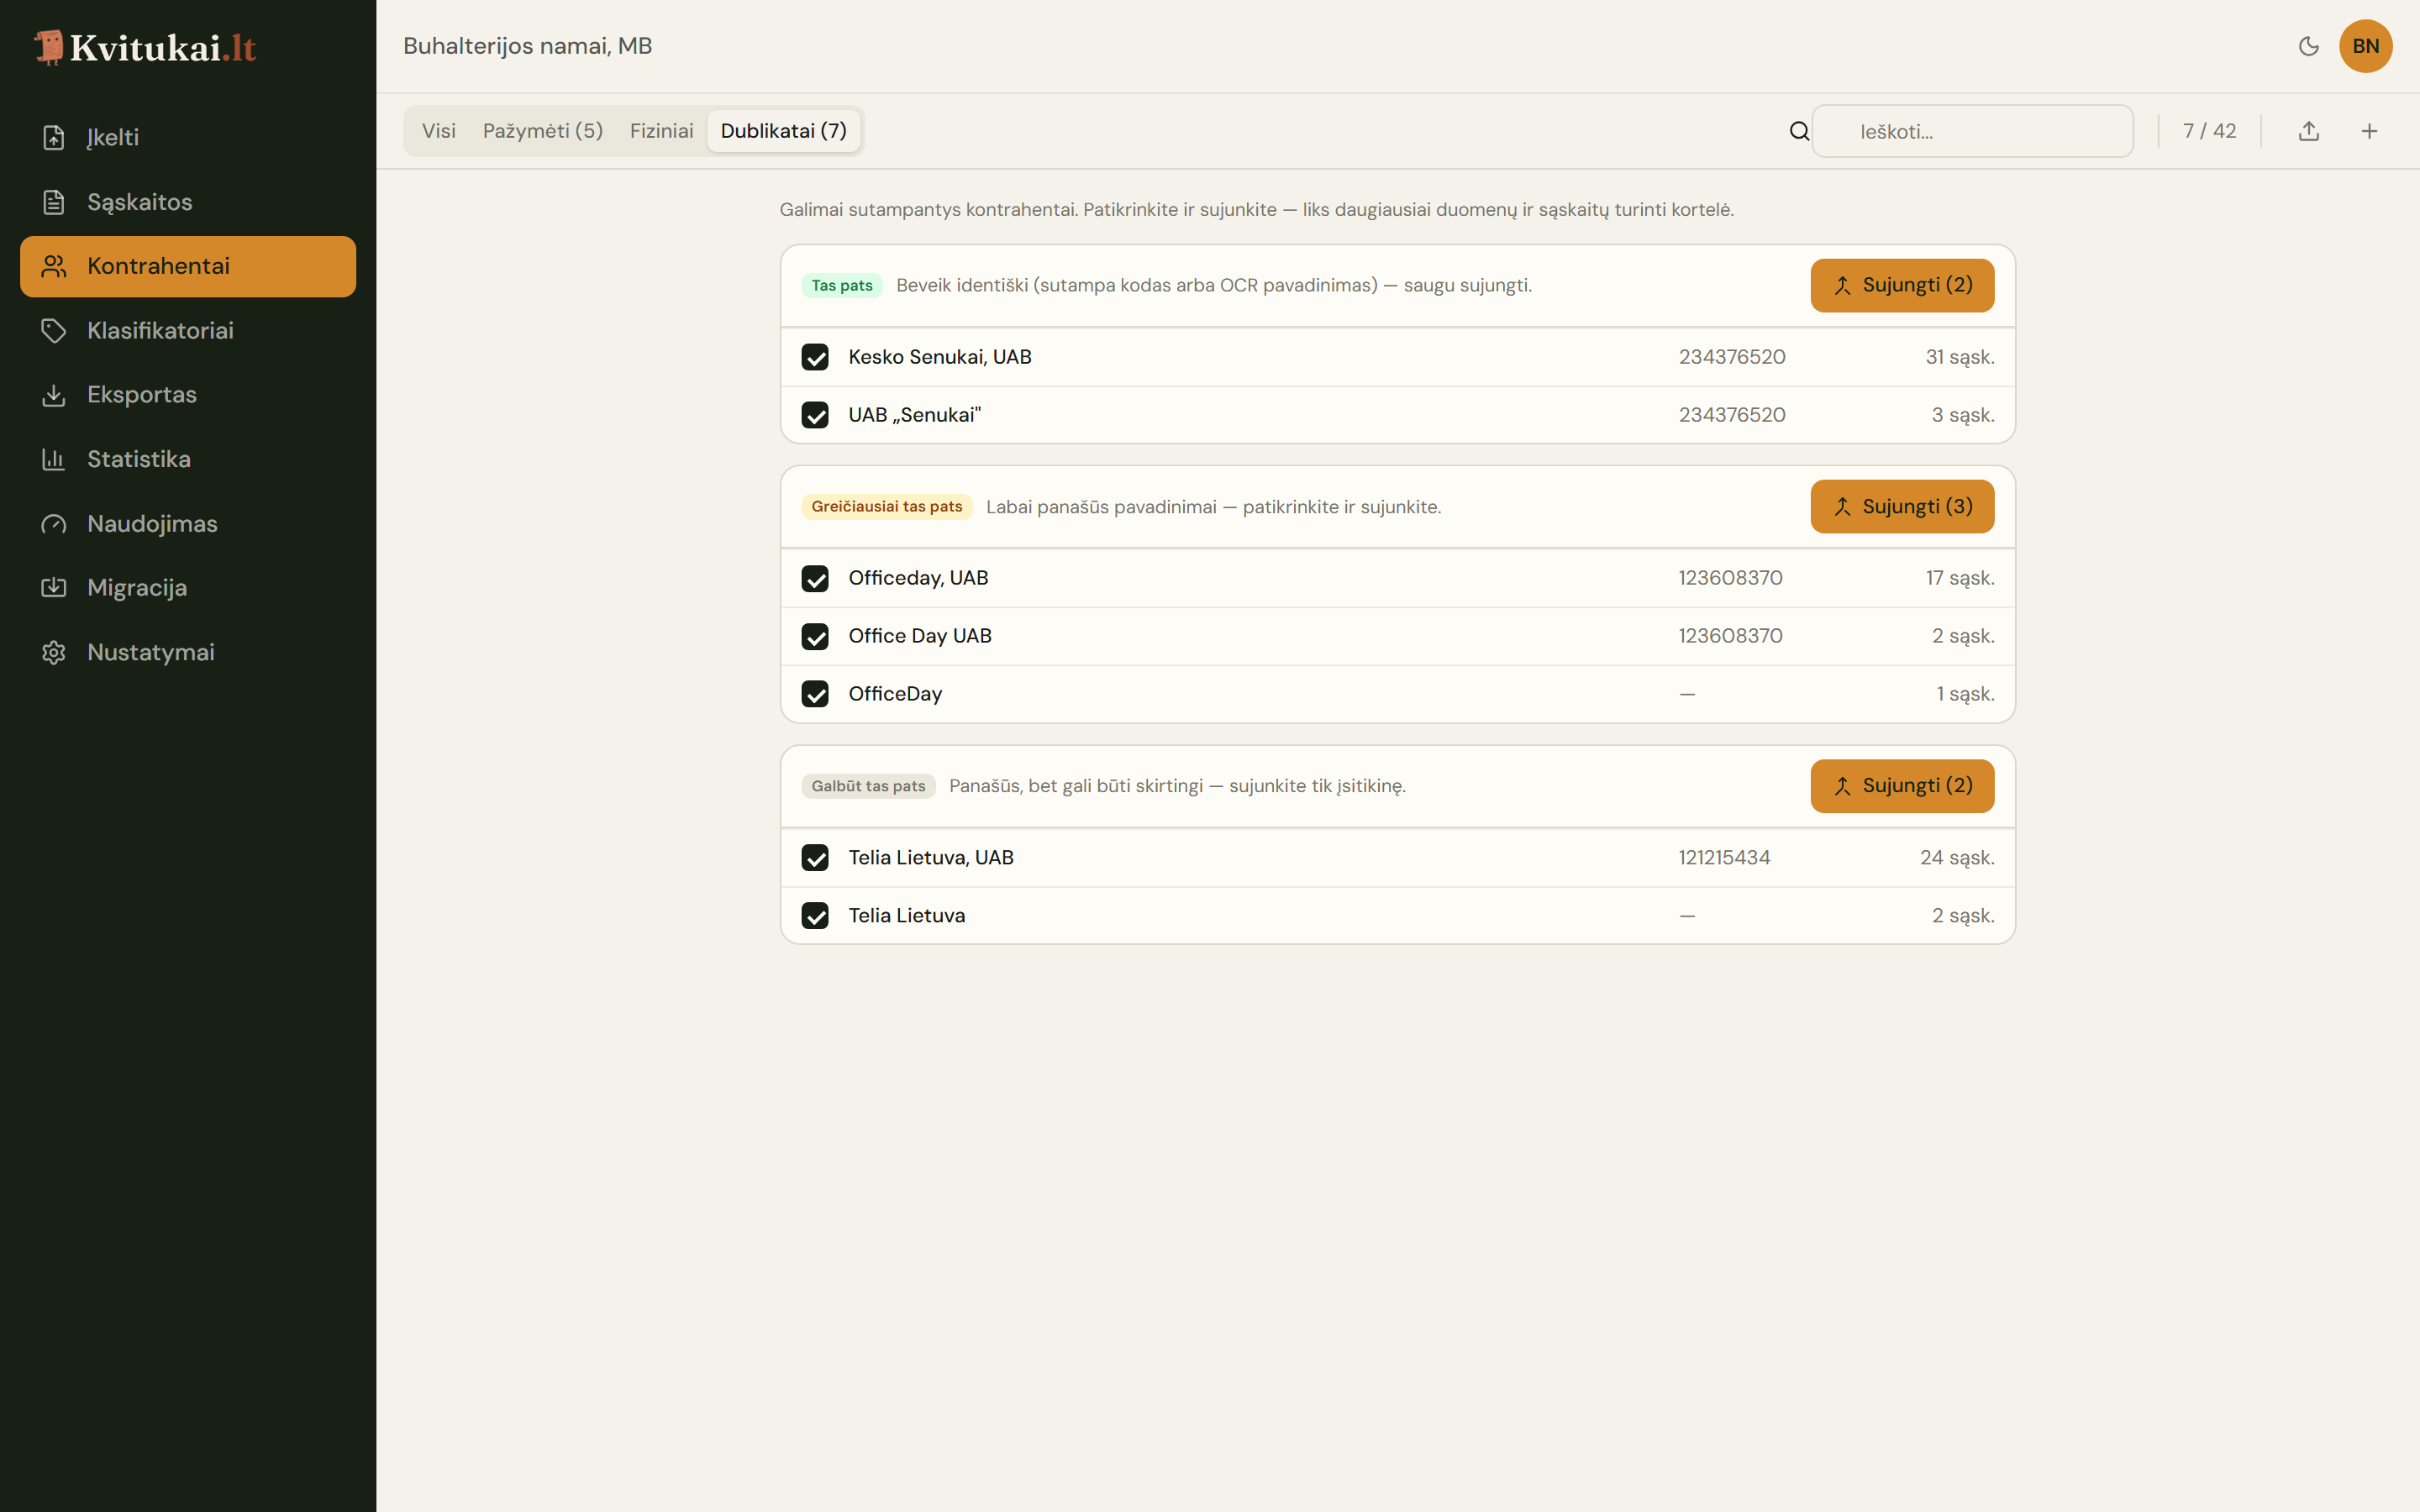
Task: Uncheck Officeday, UAB checkbox
Action: (x=815, y=579)
